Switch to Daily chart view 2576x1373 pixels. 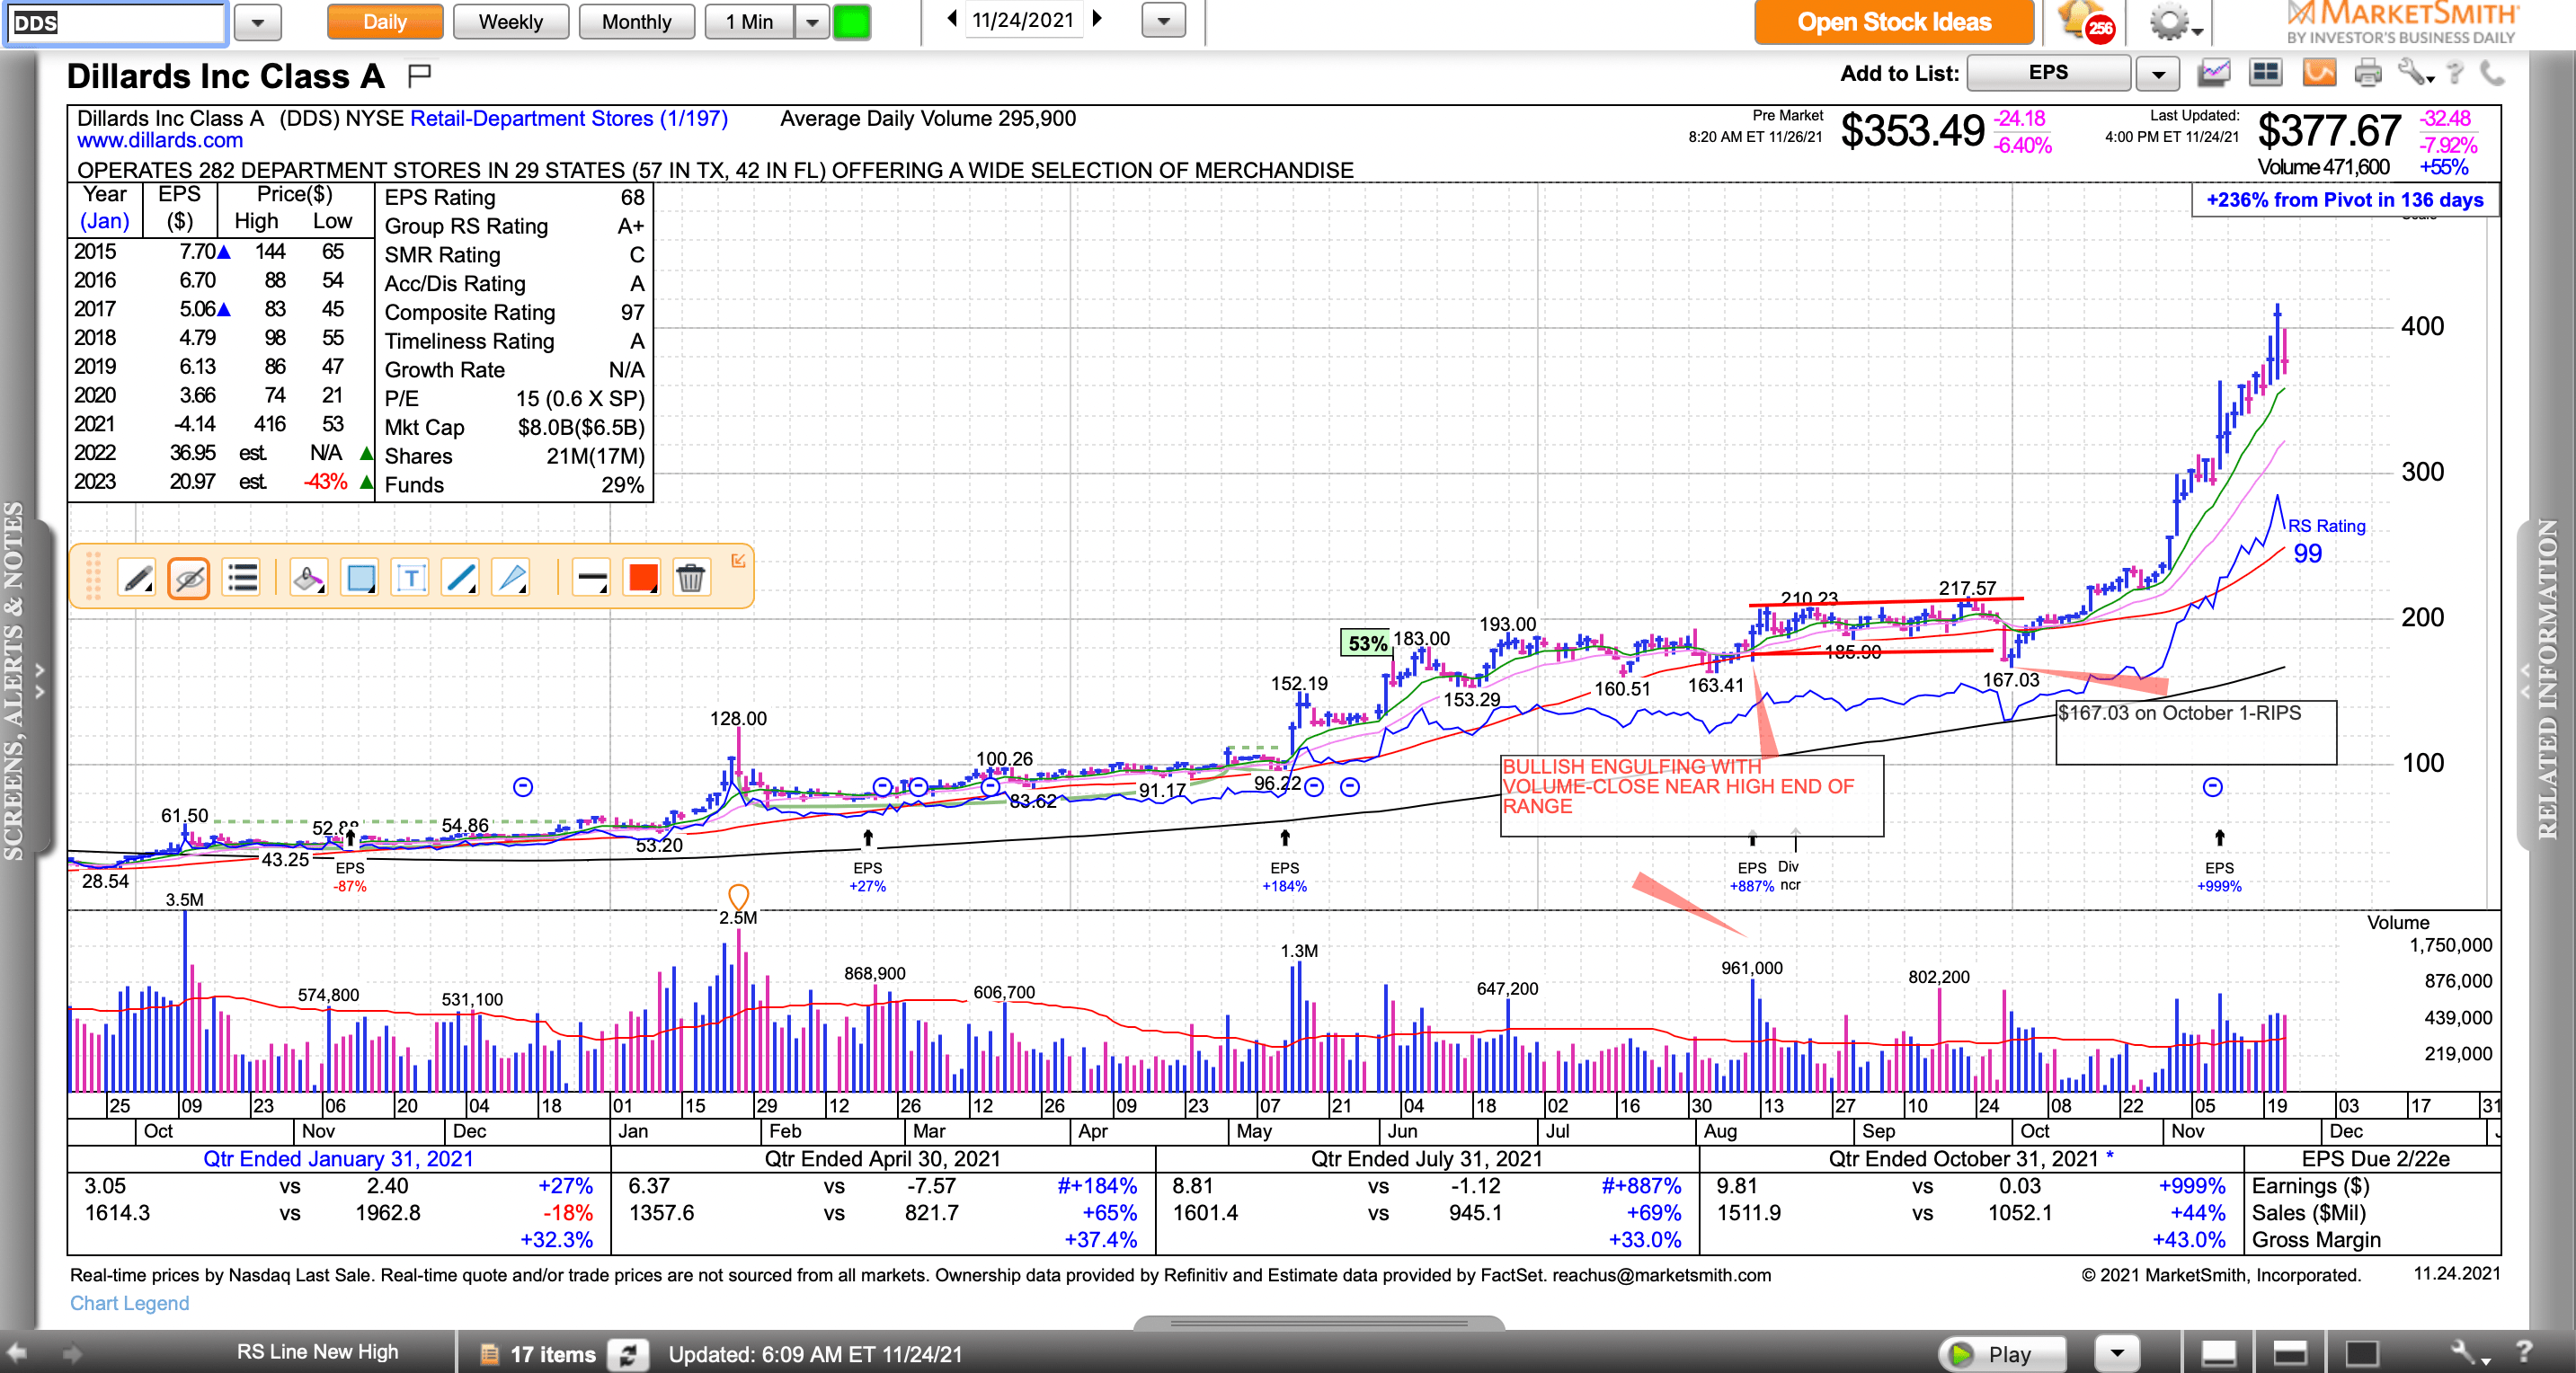pos(385,22)
